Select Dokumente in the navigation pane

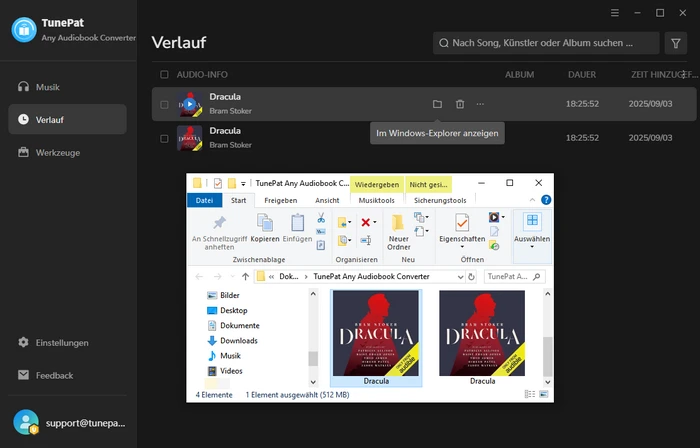tap(233, 325)
